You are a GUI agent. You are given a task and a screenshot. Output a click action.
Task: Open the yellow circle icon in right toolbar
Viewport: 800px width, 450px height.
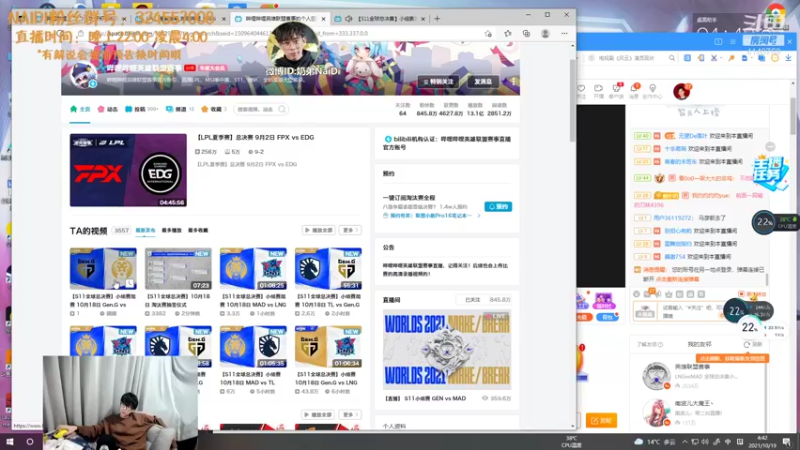click(775, 58)
